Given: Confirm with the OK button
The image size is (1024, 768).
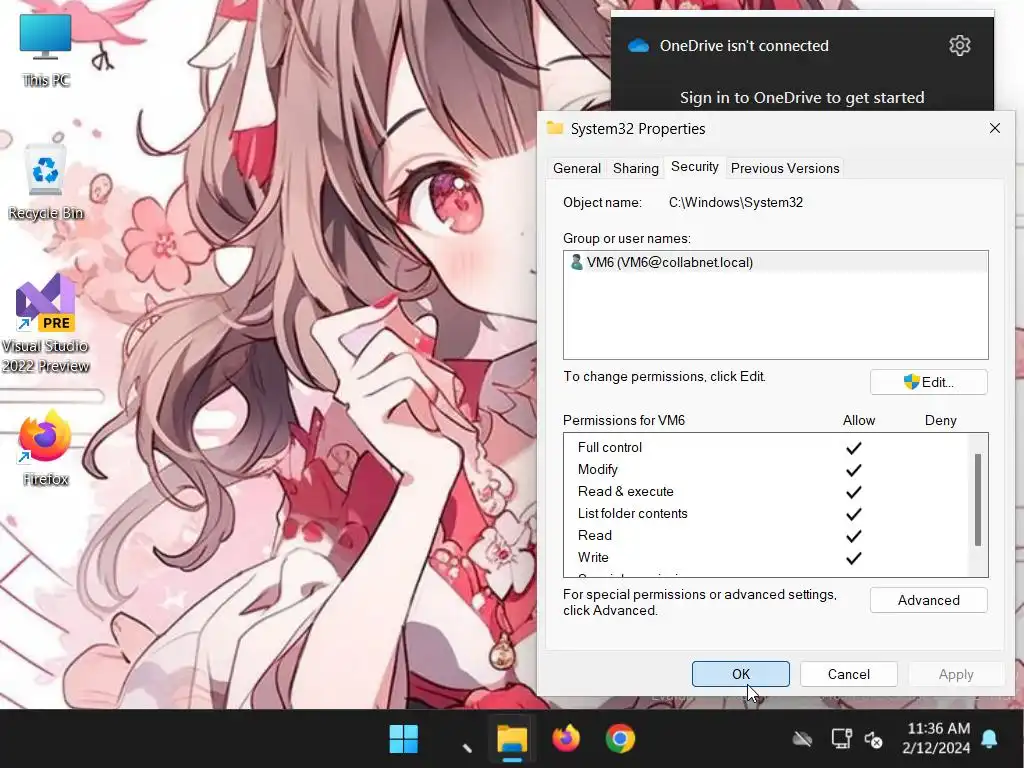Looking at the screenshot, I should (x=741, y=674).
